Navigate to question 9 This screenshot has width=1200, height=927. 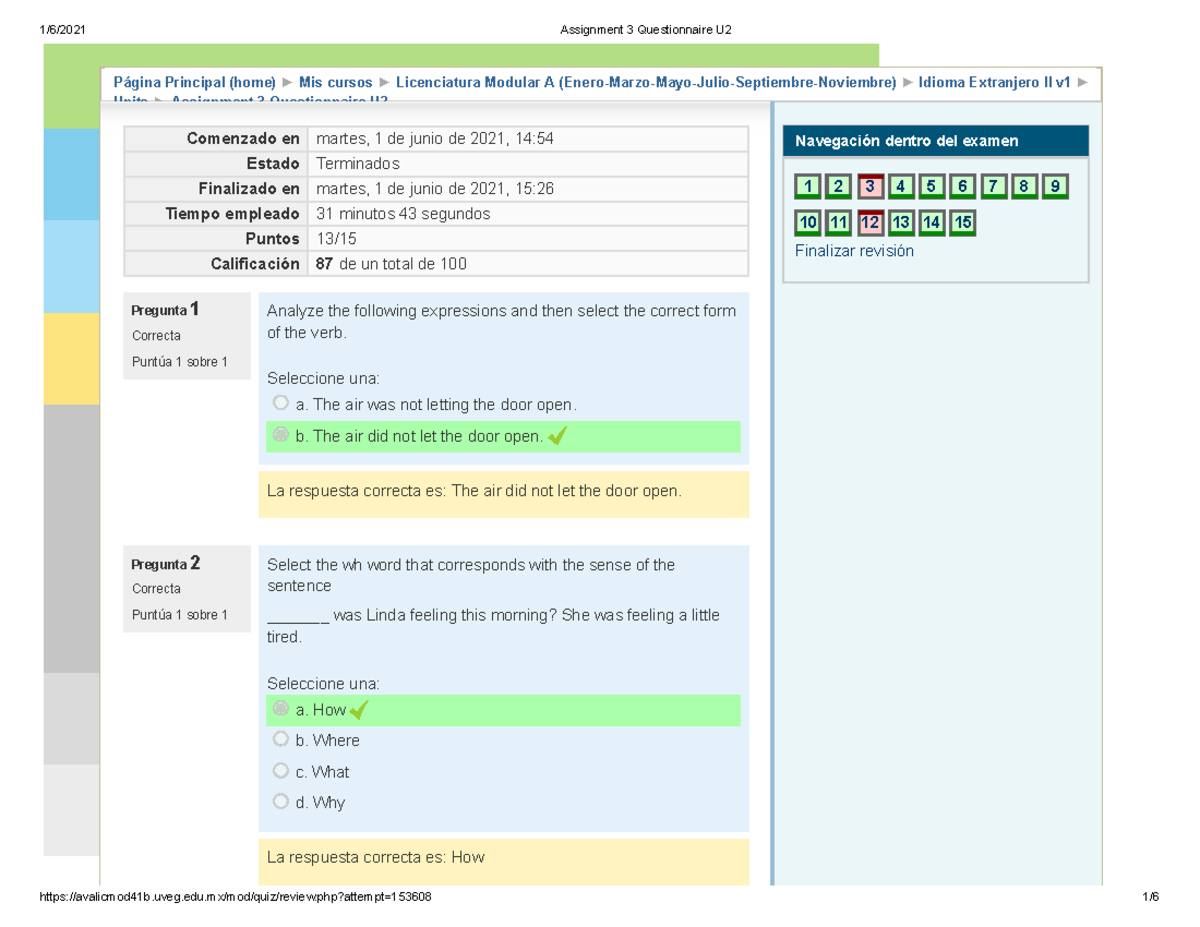[1054, 186]
